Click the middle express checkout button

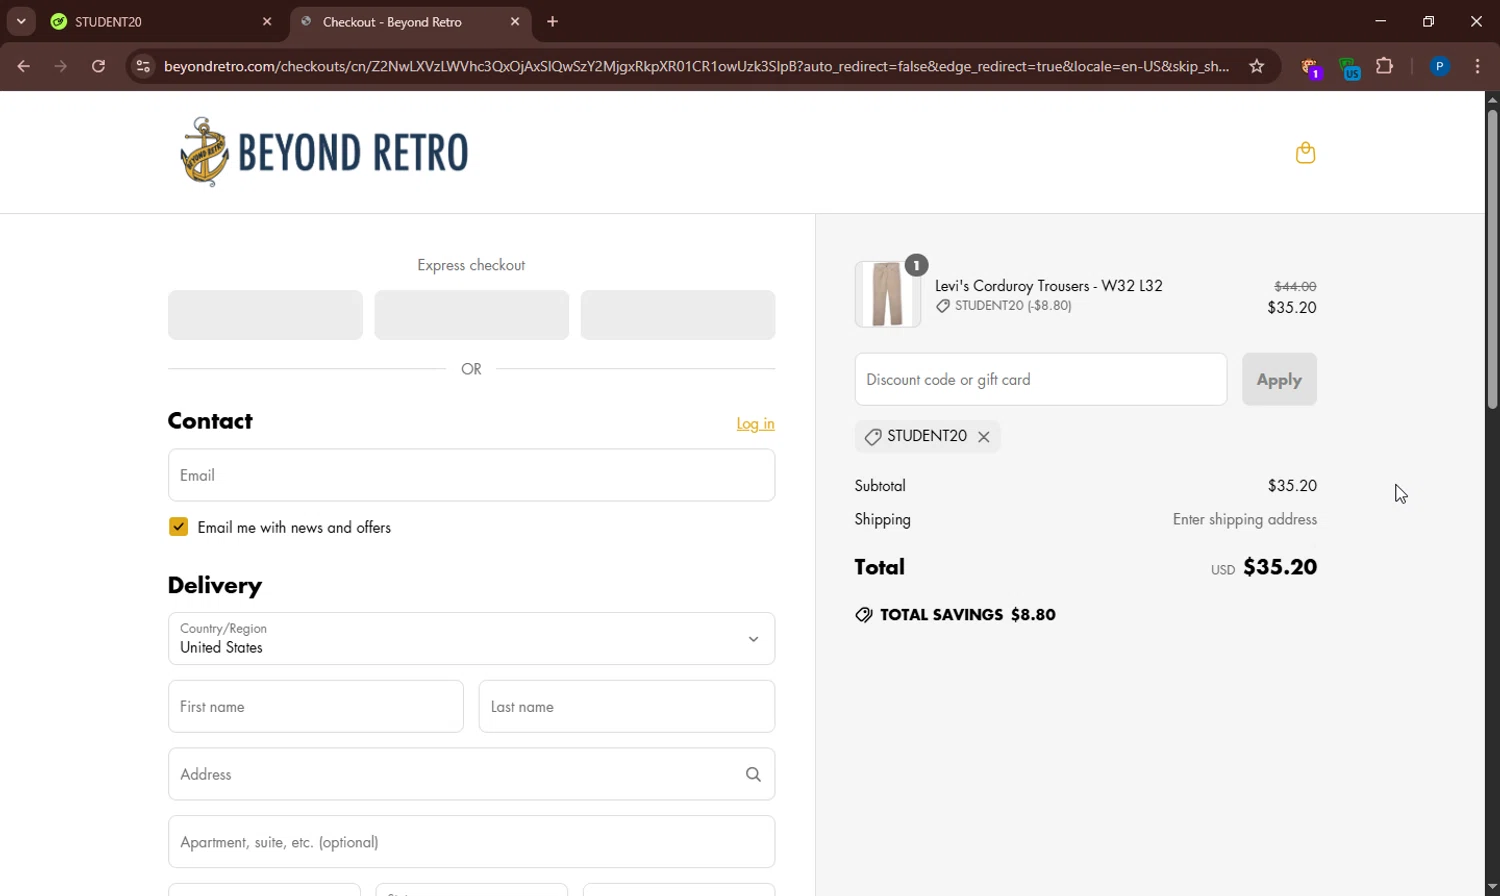(471, 315)
